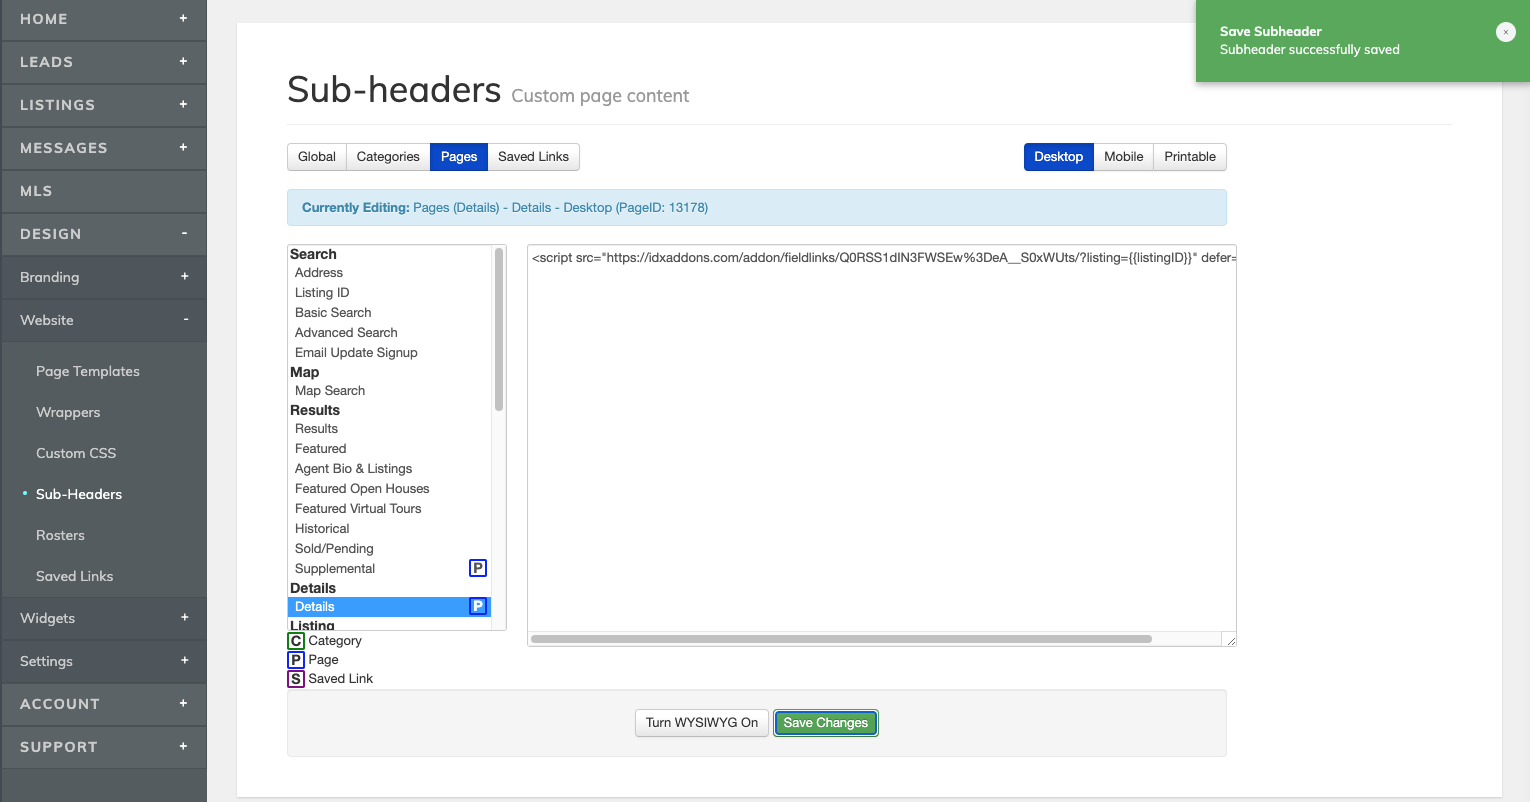1530x802 pixels.
Task: Open the Global tab
Action: click(x=316, y=157)
